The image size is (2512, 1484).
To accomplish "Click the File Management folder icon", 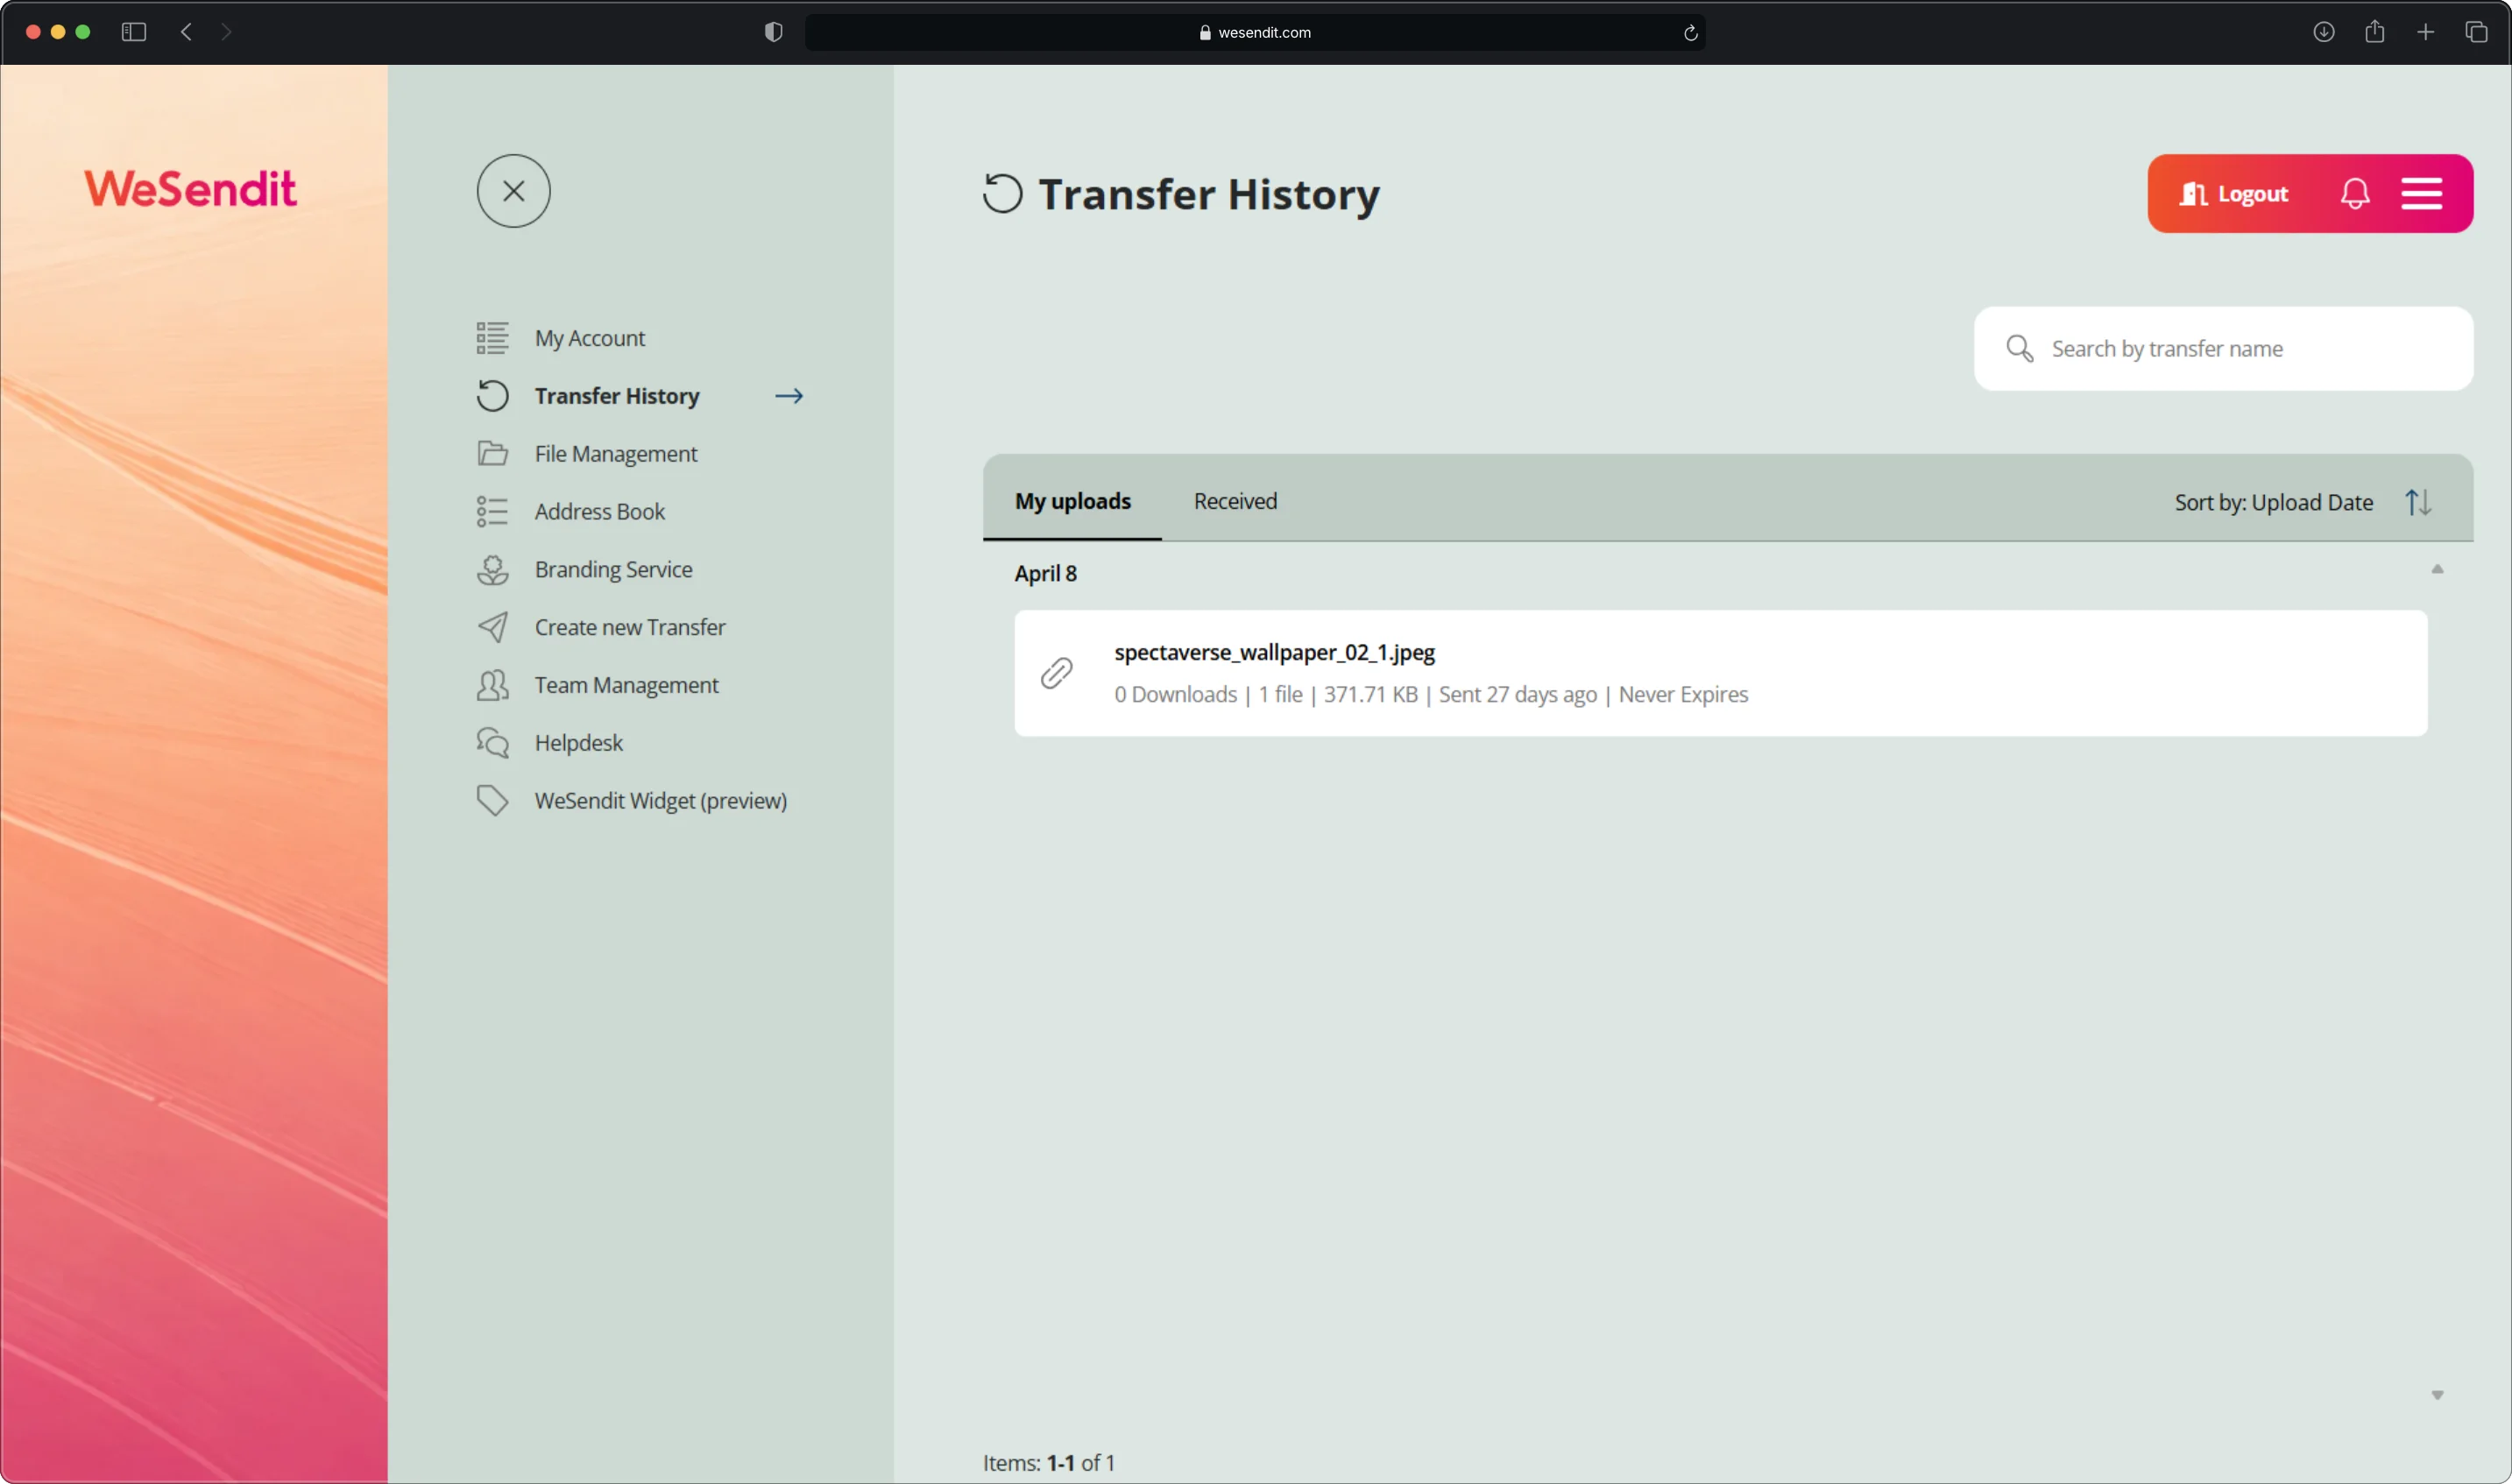I will [x=492, y=454].
